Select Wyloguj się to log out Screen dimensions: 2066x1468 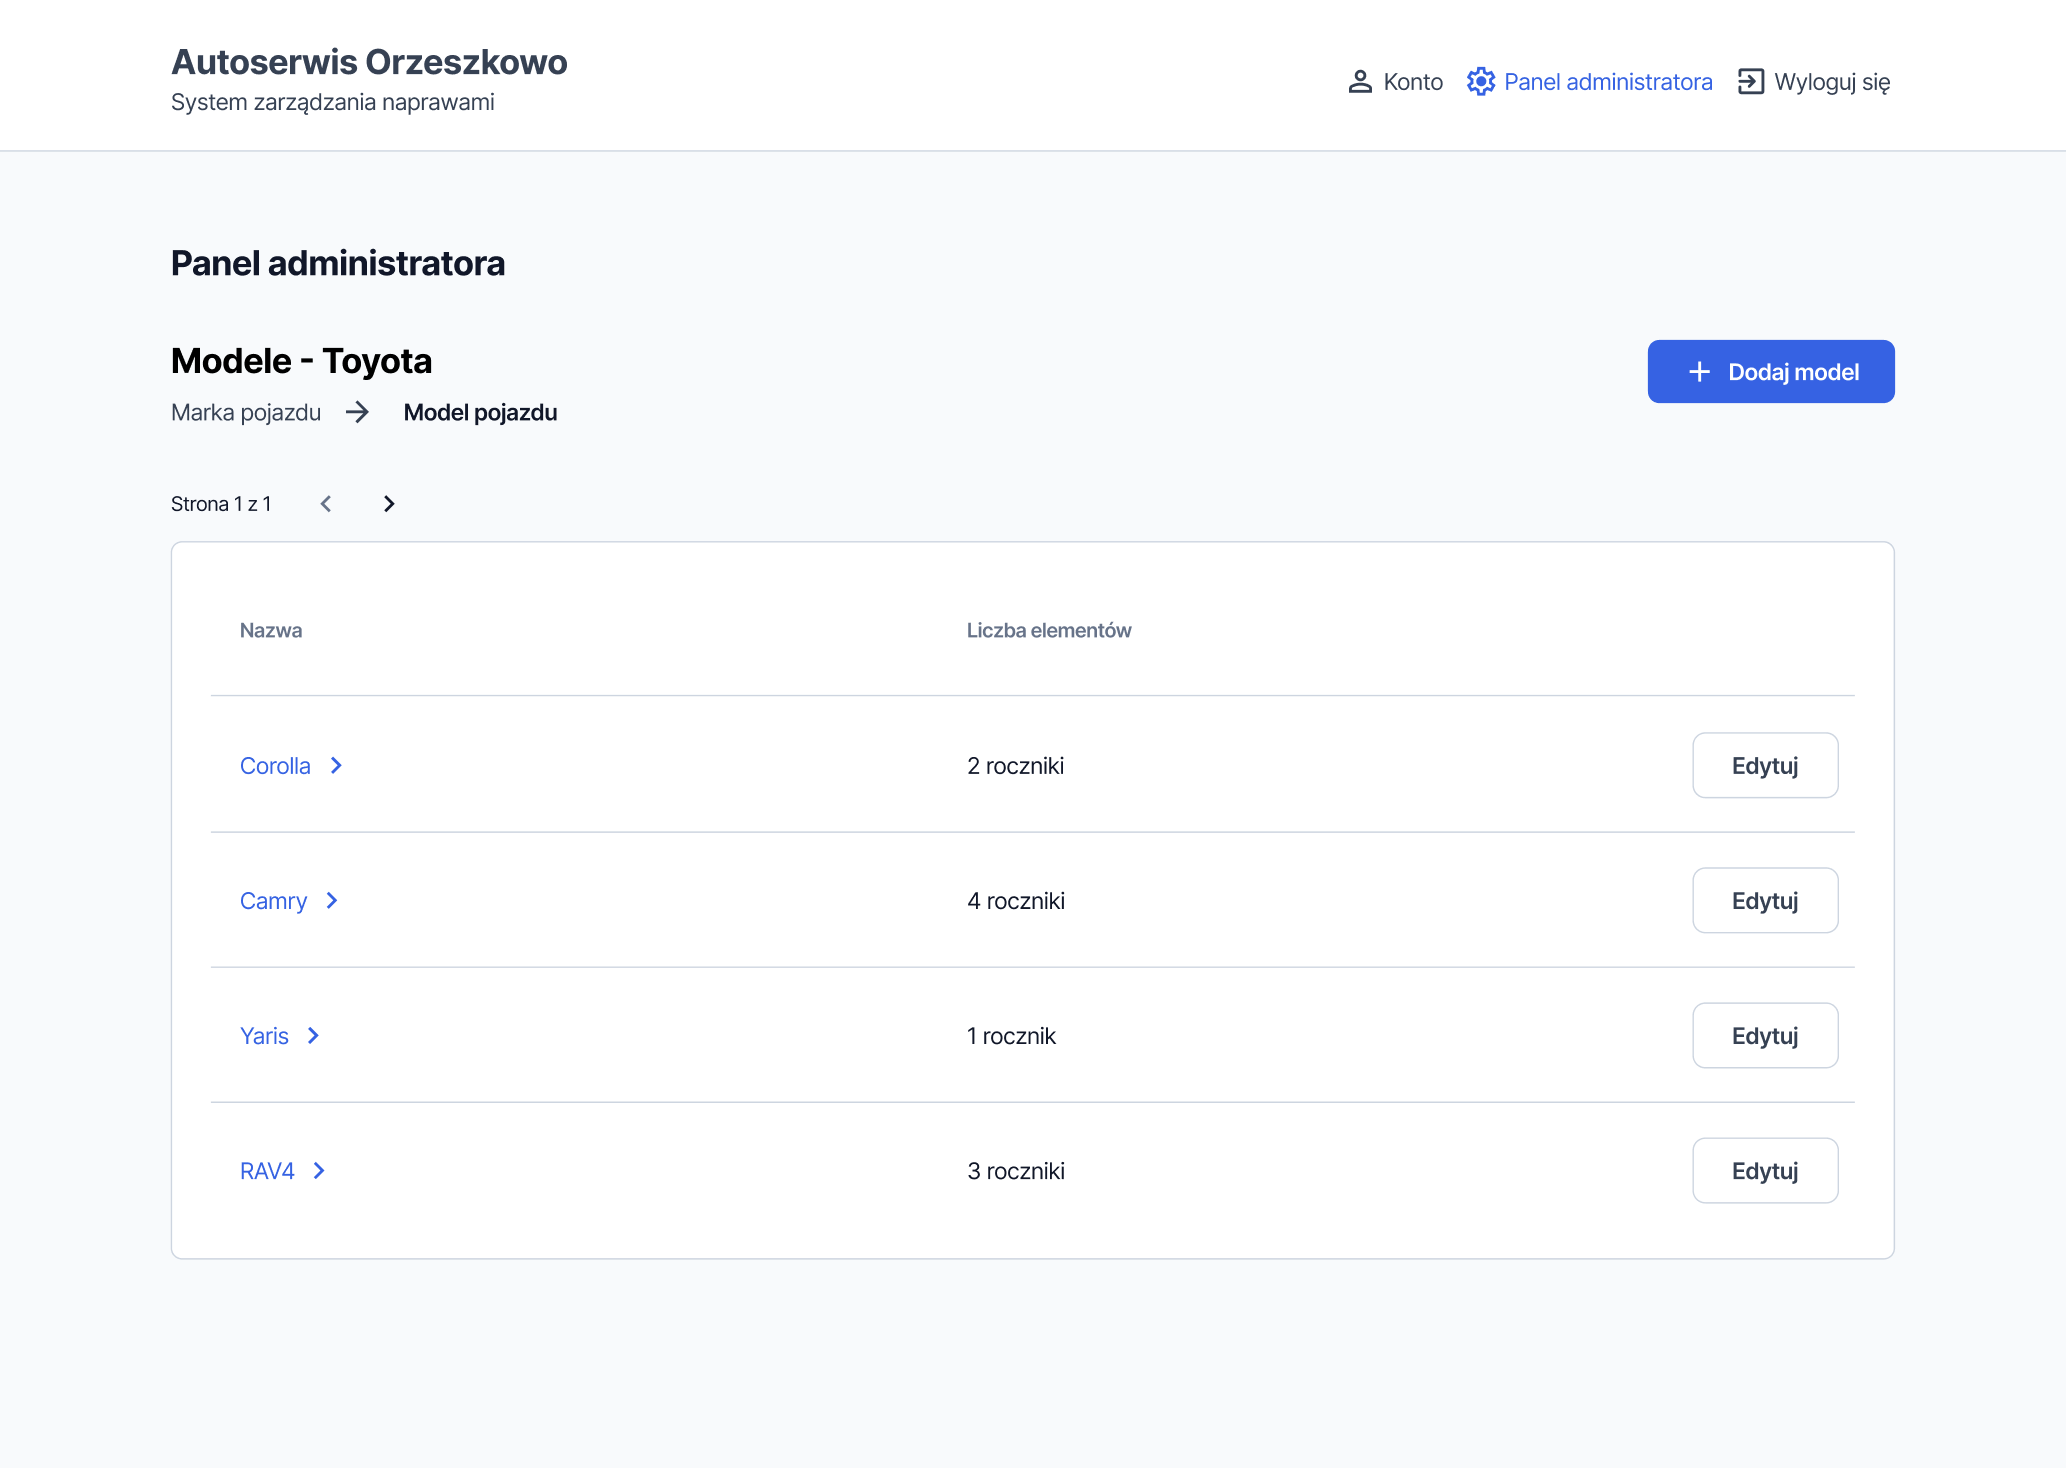point(1814,82)
